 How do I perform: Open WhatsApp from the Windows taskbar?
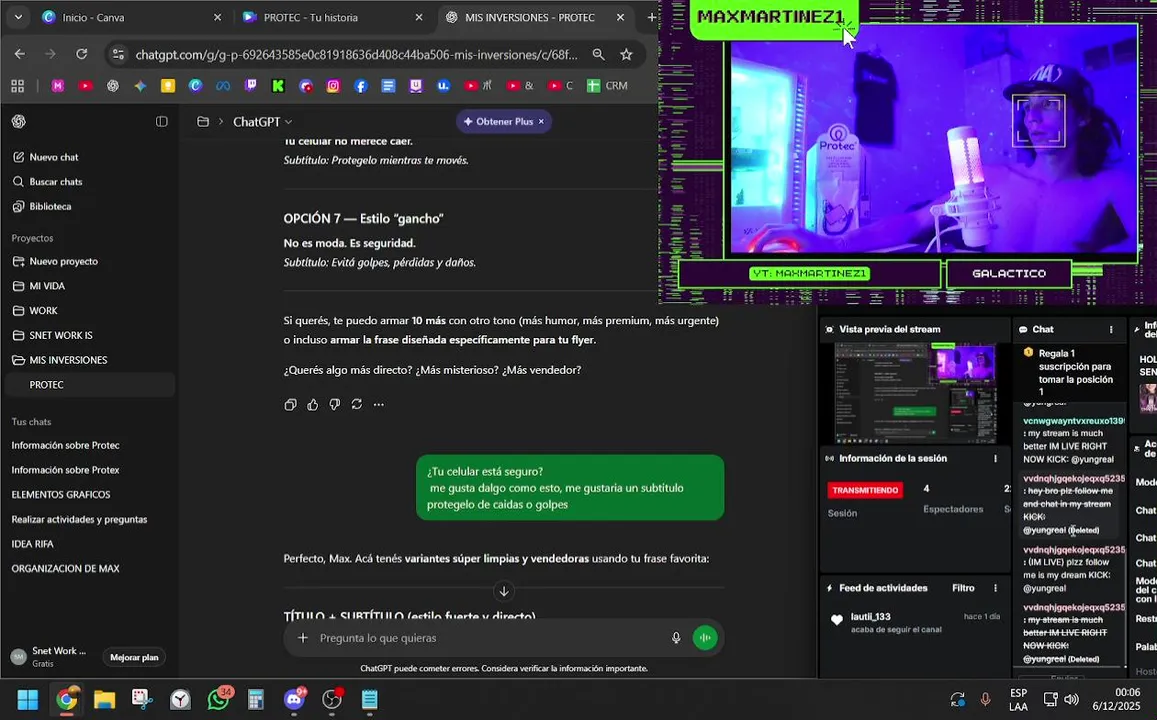pyautogui.click(x=219, y=699)
